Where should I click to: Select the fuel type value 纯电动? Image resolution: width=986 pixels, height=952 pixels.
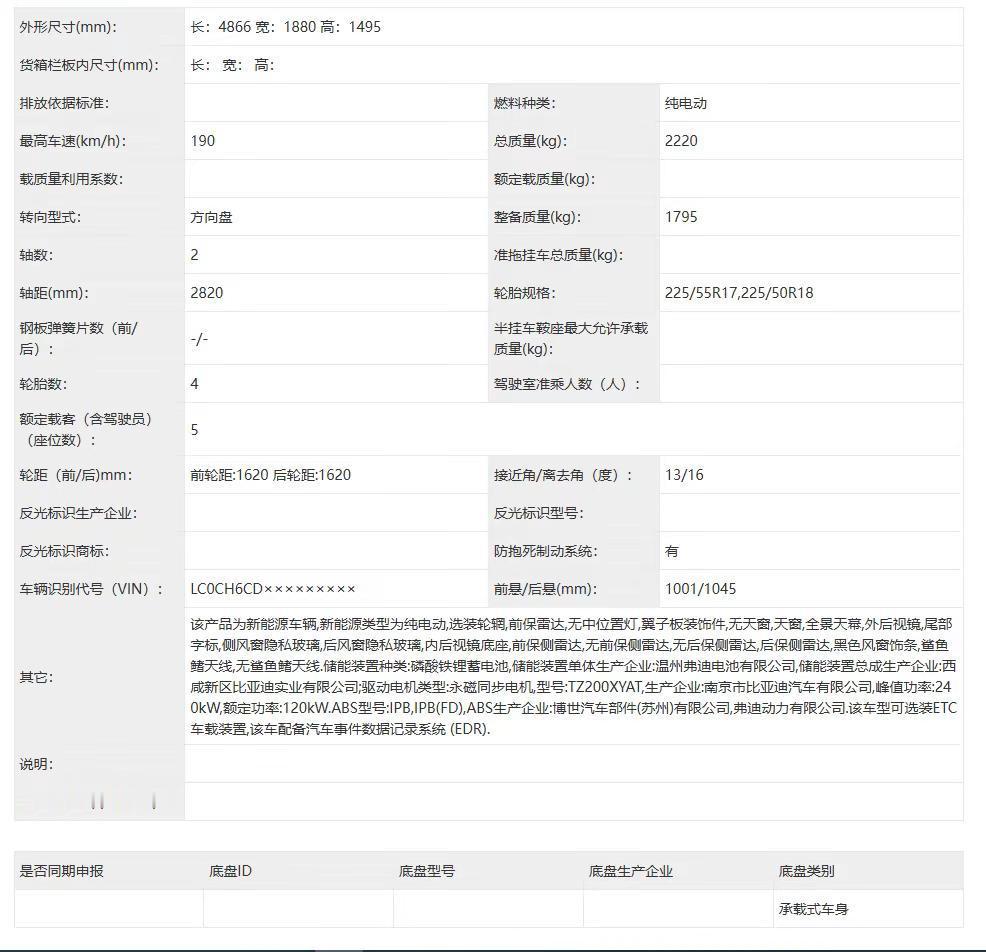pyautogui.click(x=686, y=103)
